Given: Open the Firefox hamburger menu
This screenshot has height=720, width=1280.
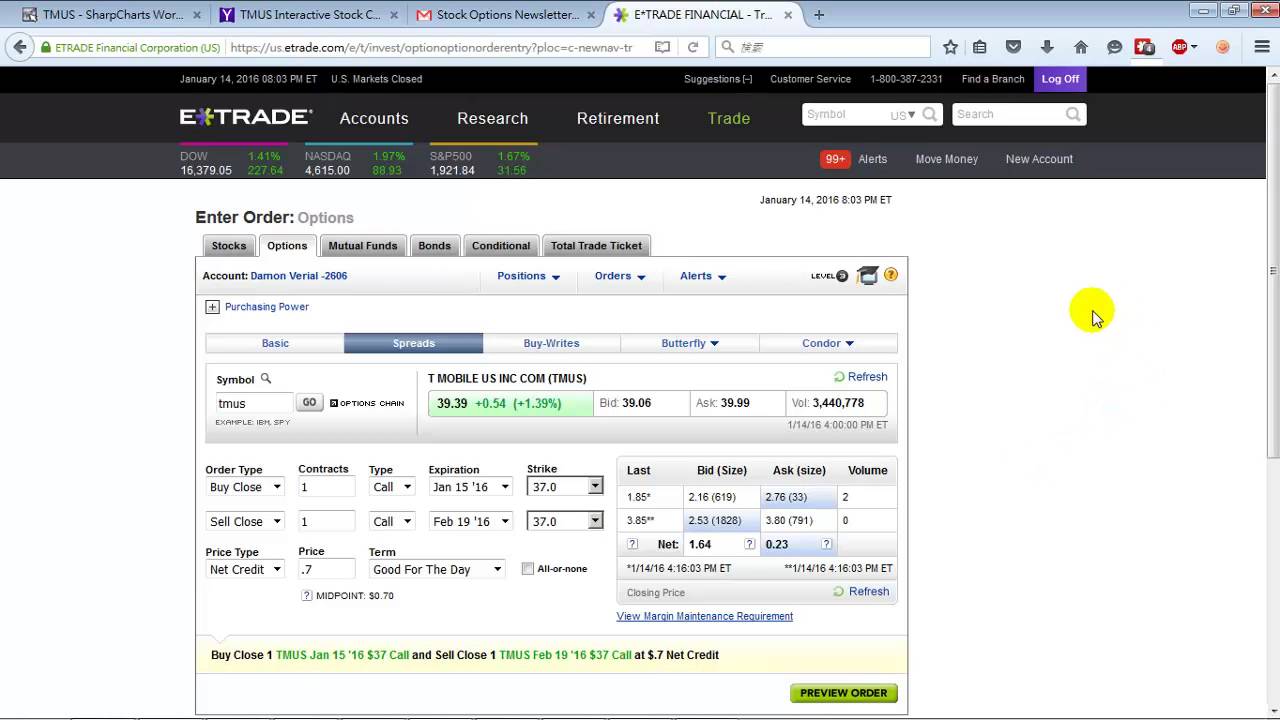Looking at the screenshot, I should tap(1262, 47).
